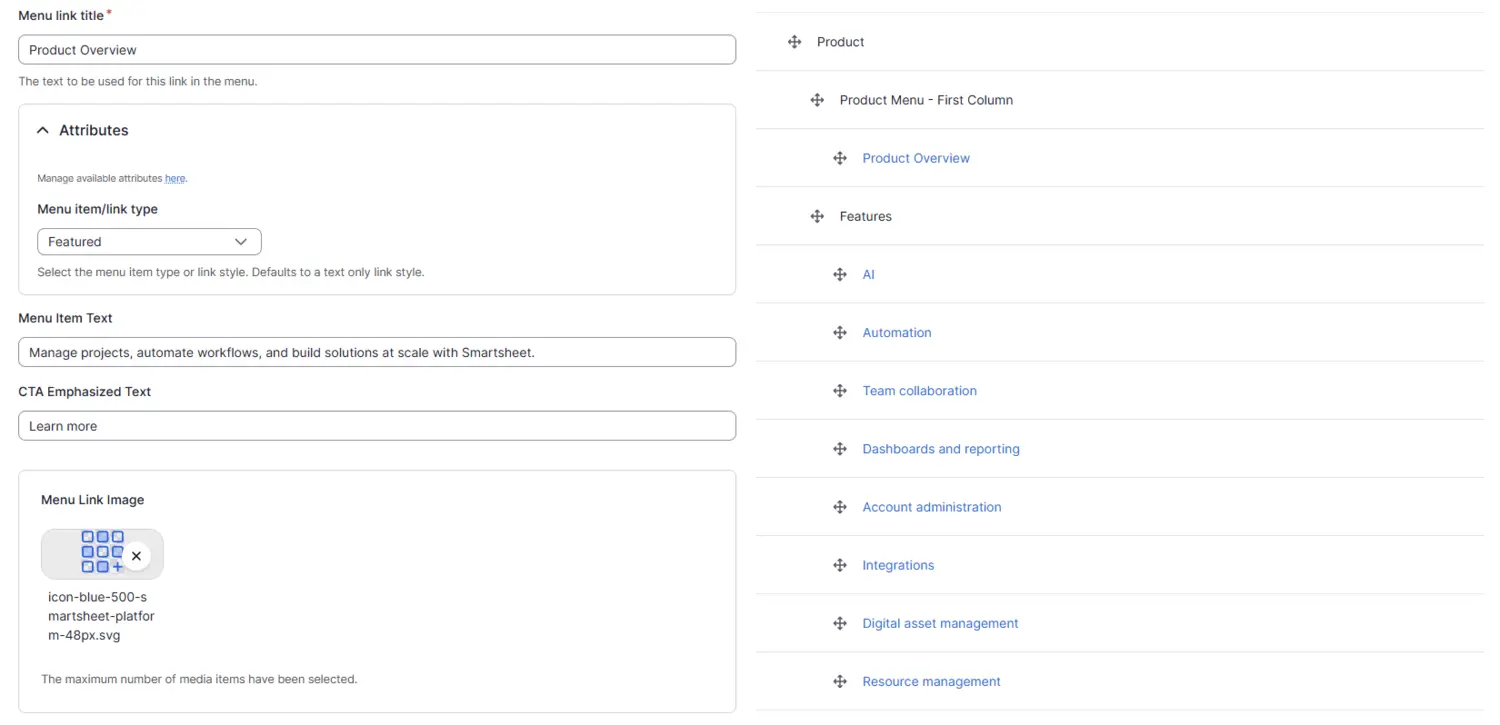Image resolution: width=1500 pixels, height=725 pixels.
Task: Click the drag handle next to Product
Action: pyautogui.click(x=794, y=41)
